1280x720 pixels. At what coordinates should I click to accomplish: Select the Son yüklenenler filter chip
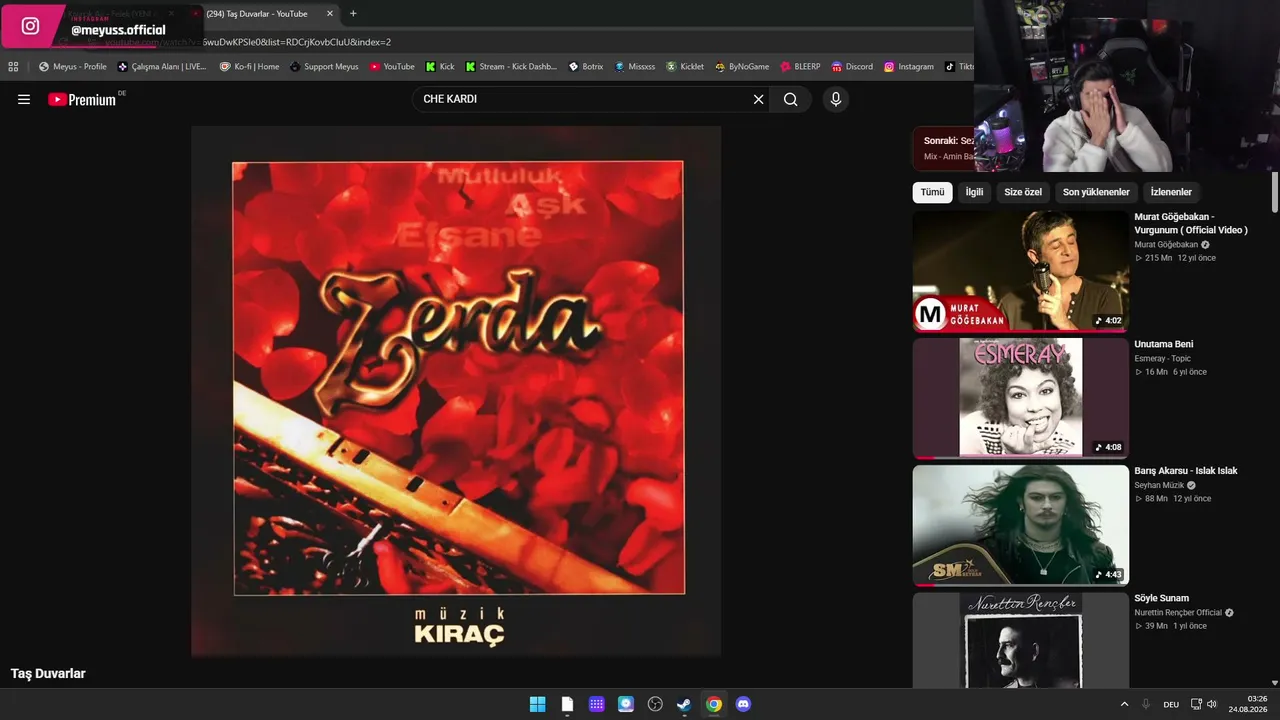coord(1096,192)
